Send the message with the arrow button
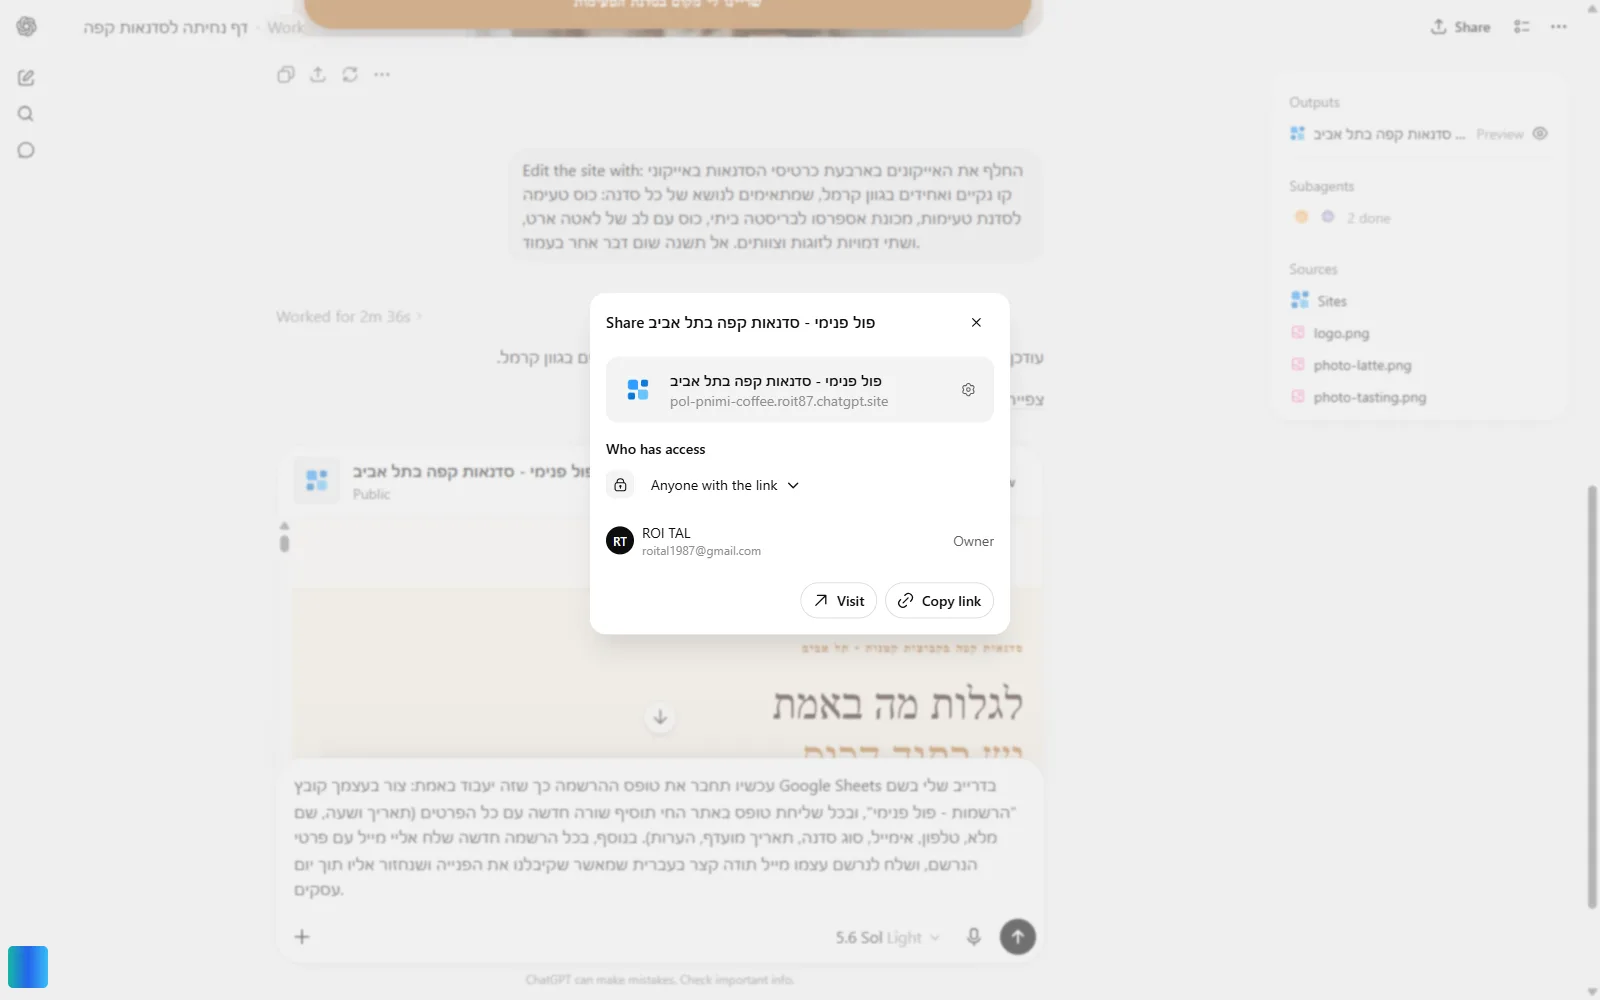Image resolution: width=1600 pixels, height=1000 pixels. [1017, 937]
